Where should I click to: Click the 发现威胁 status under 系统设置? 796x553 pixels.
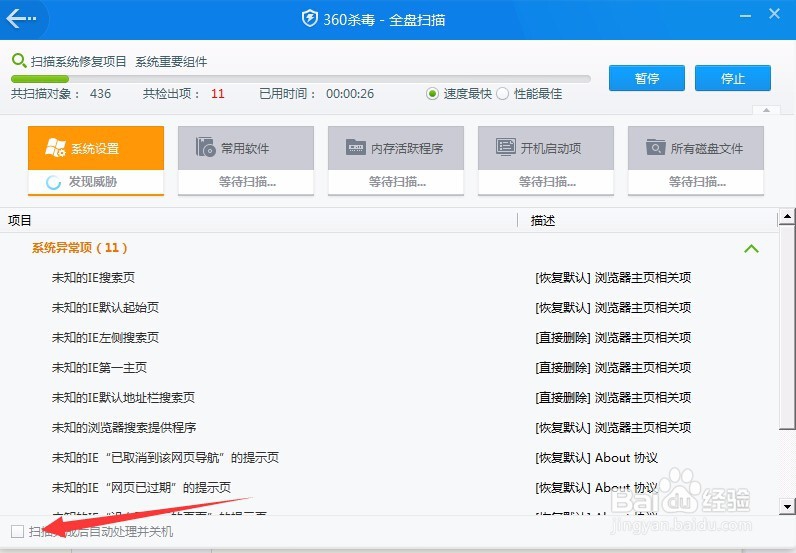(x=93, y=182)
